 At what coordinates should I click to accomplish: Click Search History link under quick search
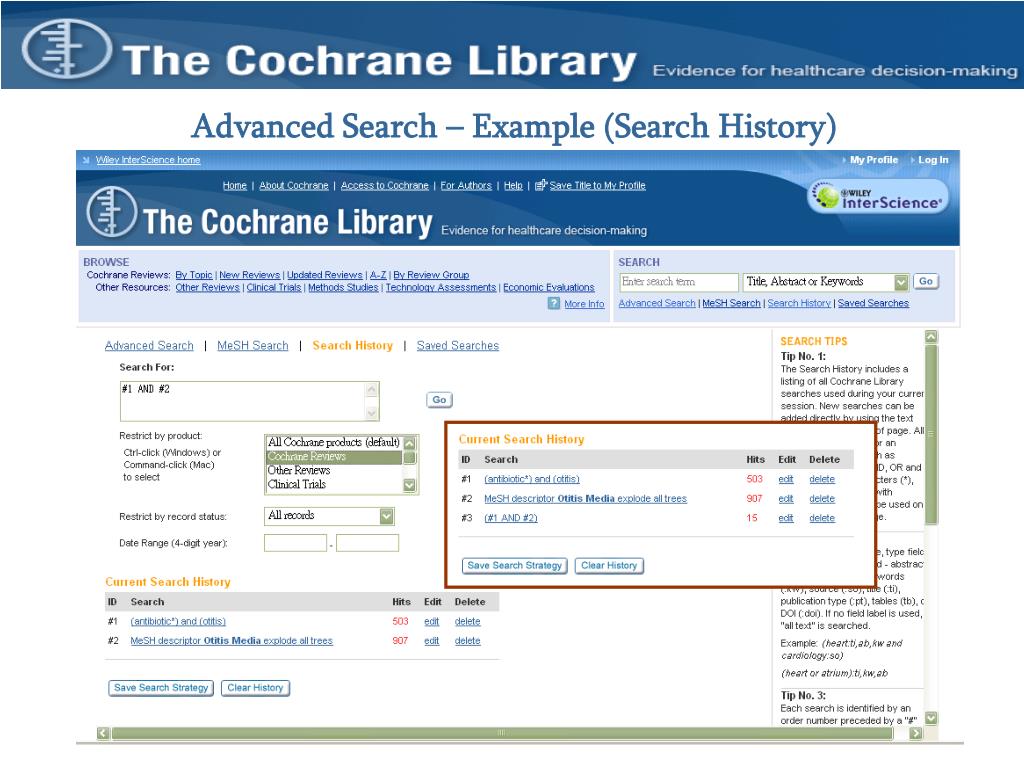[x=799, y=303]
